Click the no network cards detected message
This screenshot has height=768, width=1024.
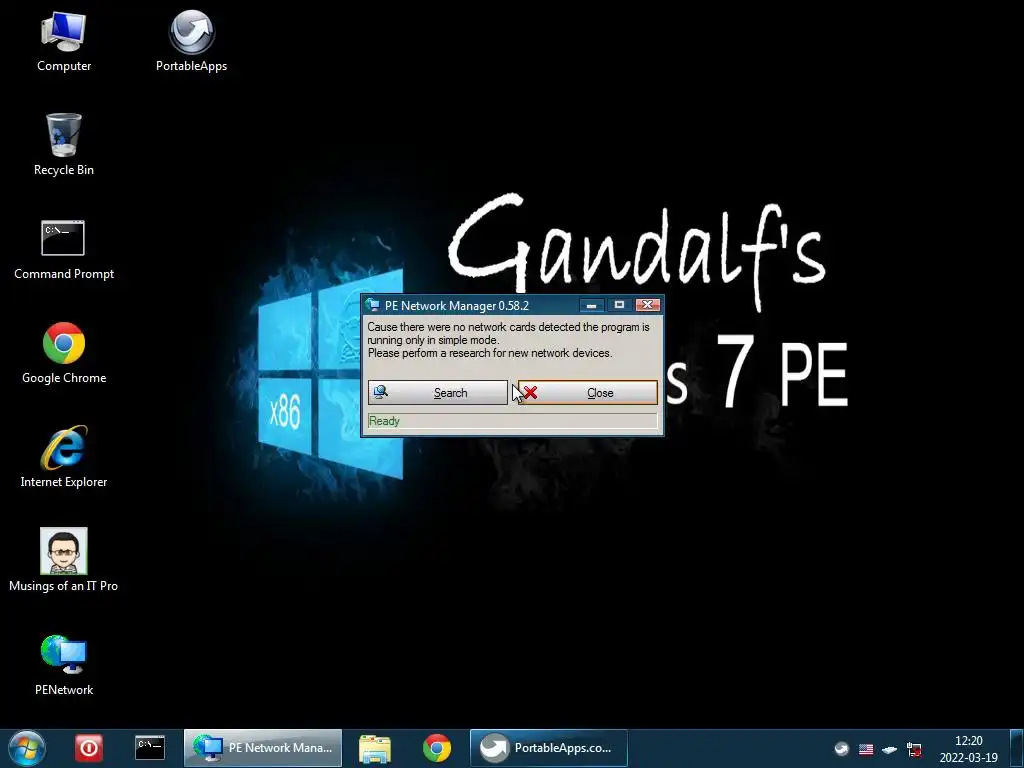click(508, 340)
